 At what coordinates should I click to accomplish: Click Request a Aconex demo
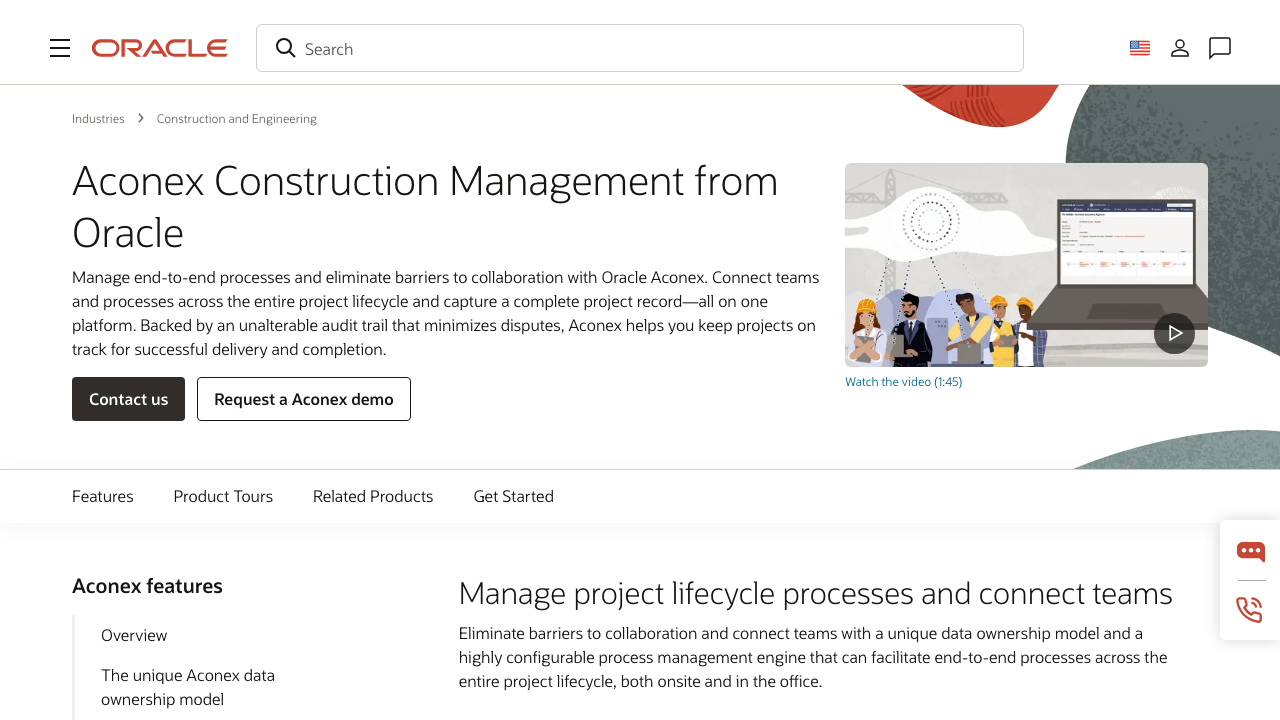tap(303, 398)
